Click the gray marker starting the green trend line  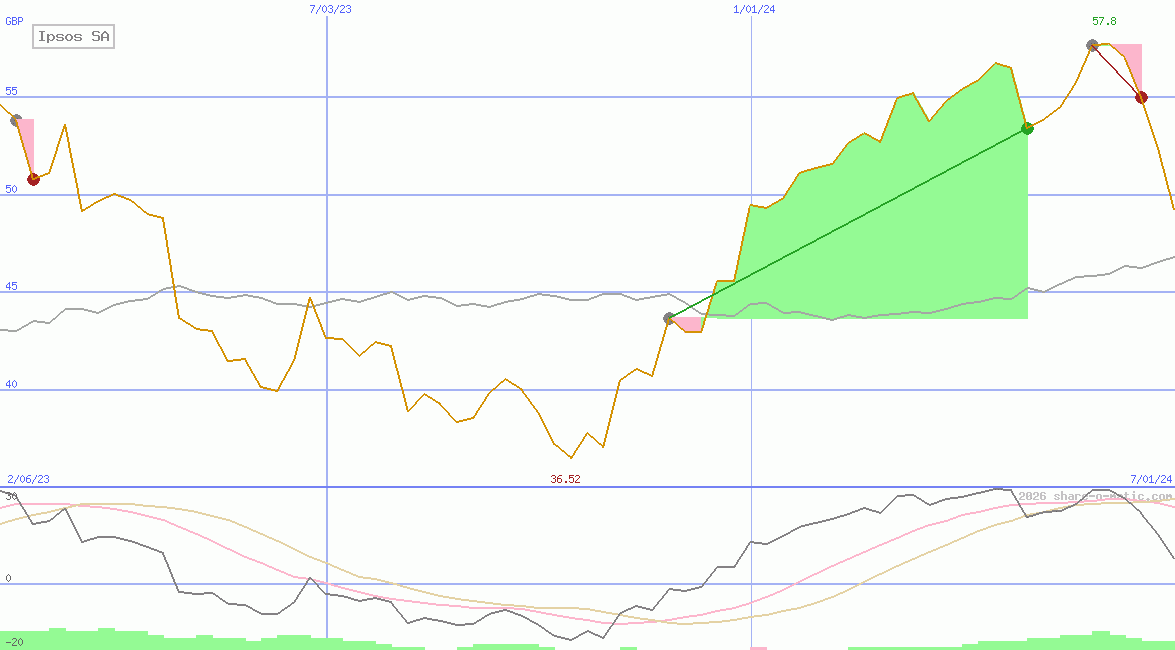[x=670, y=318]
